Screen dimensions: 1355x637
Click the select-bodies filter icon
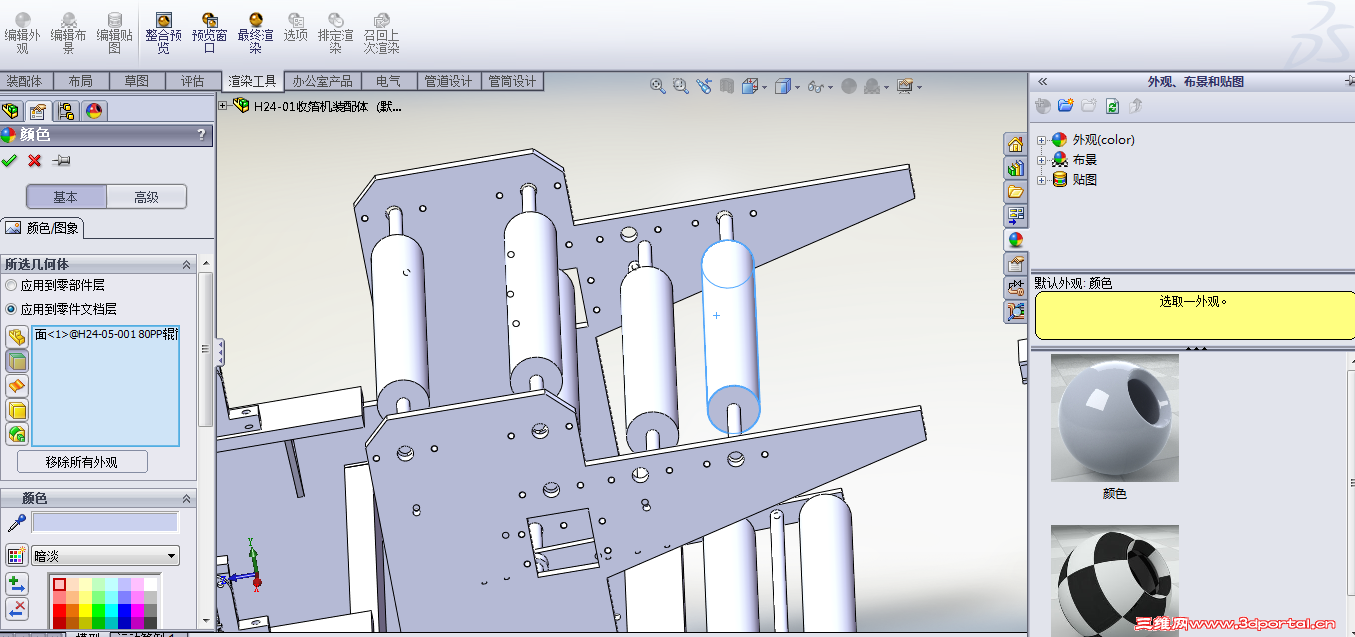pos(17,410)
